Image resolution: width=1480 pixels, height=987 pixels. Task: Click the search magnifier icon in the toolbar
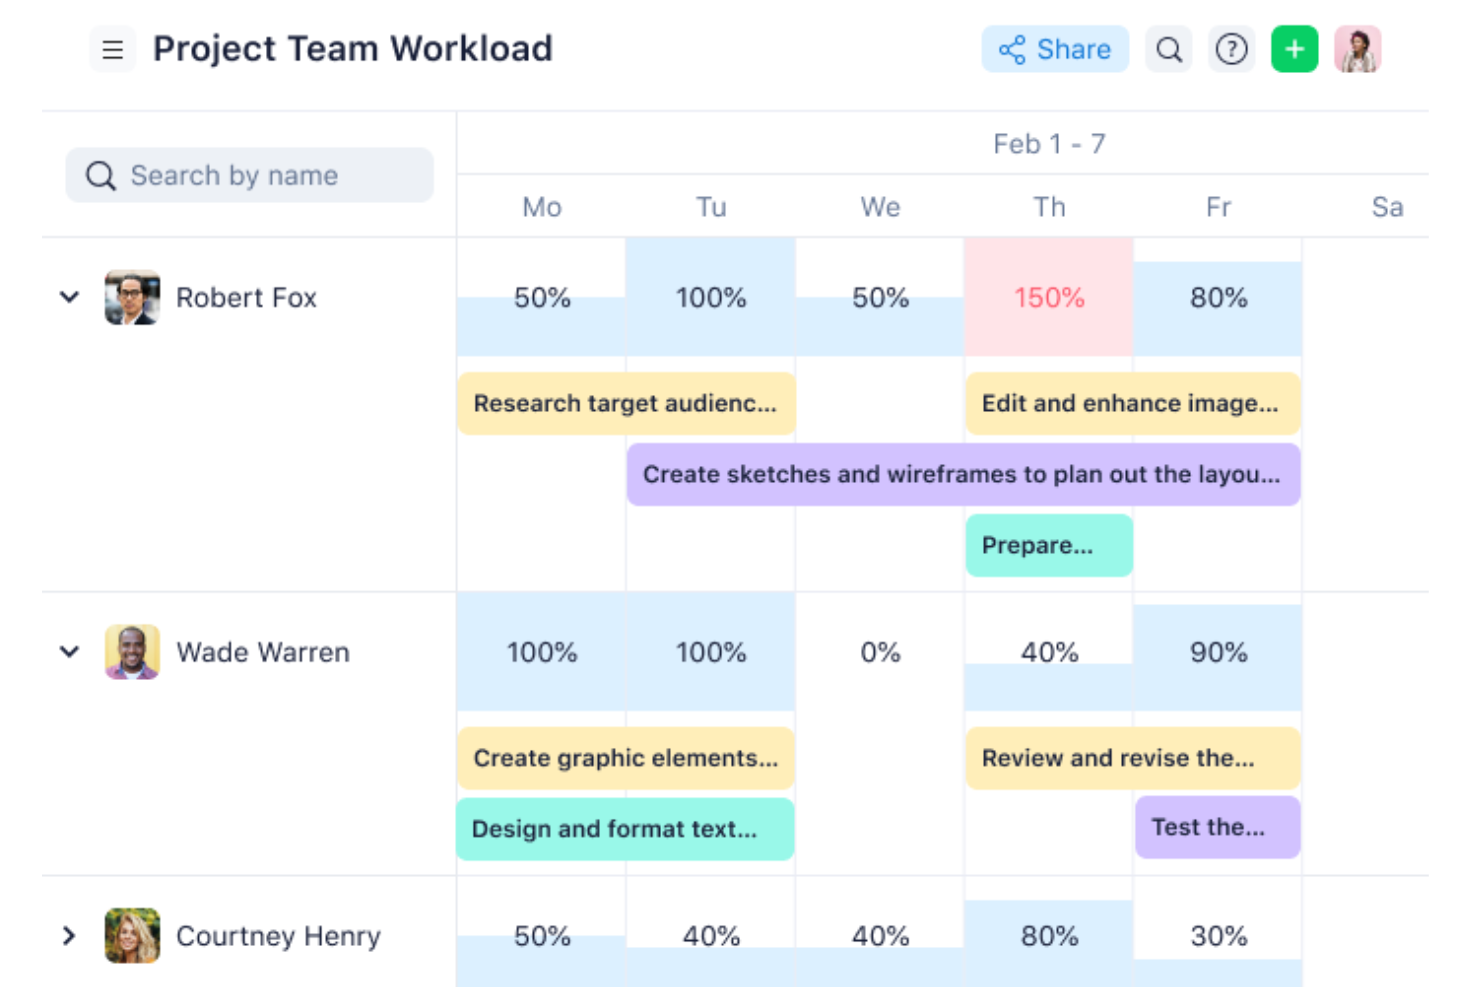(1168, 48)
